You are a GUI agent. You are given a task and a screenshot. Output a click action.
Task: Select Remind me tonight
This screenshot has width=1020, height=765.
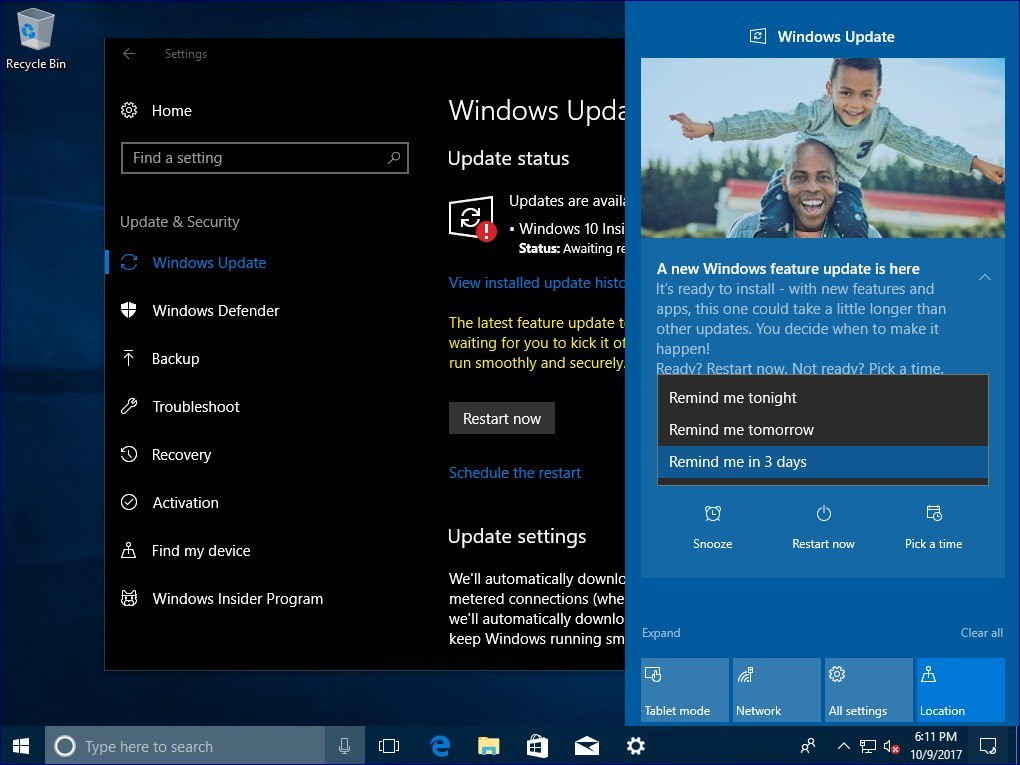point(823,397)
